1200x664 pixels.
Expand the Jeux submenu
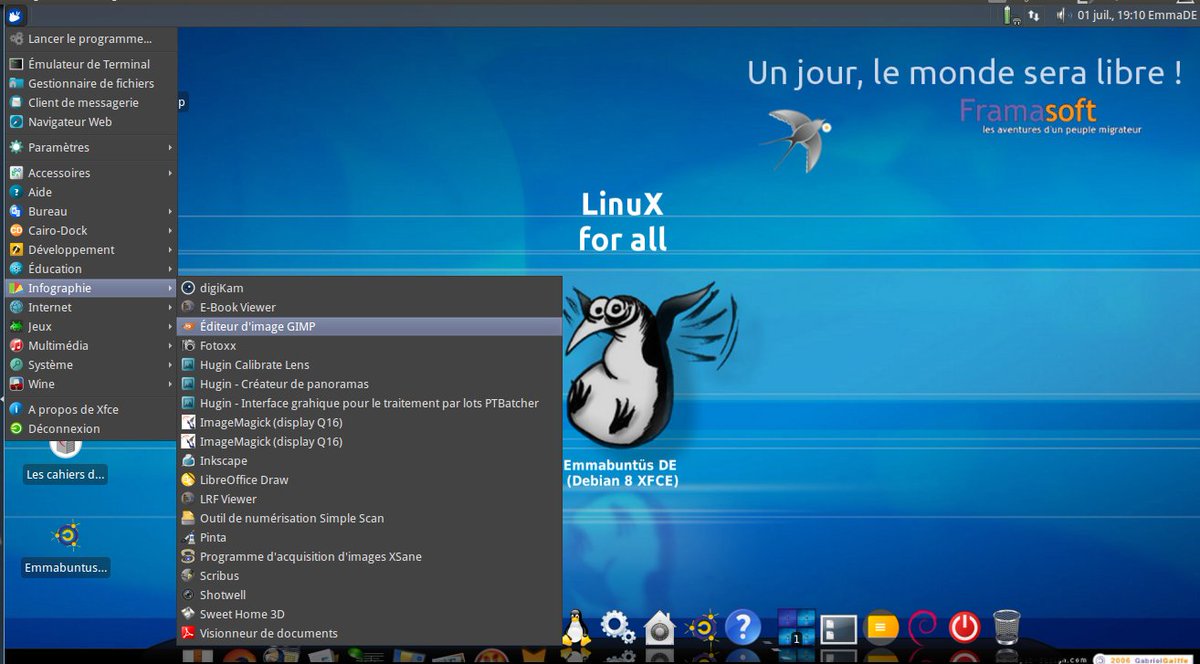point(91,326)
